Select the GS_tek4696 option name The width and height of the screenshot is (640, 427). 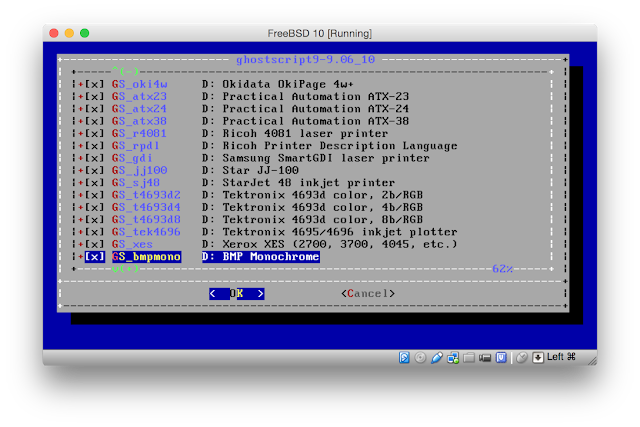pos(146,232)
